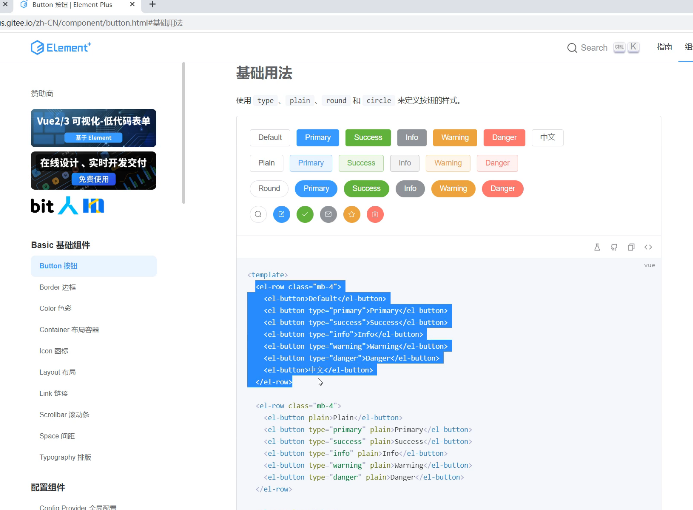Open a new browser tab

152,4
